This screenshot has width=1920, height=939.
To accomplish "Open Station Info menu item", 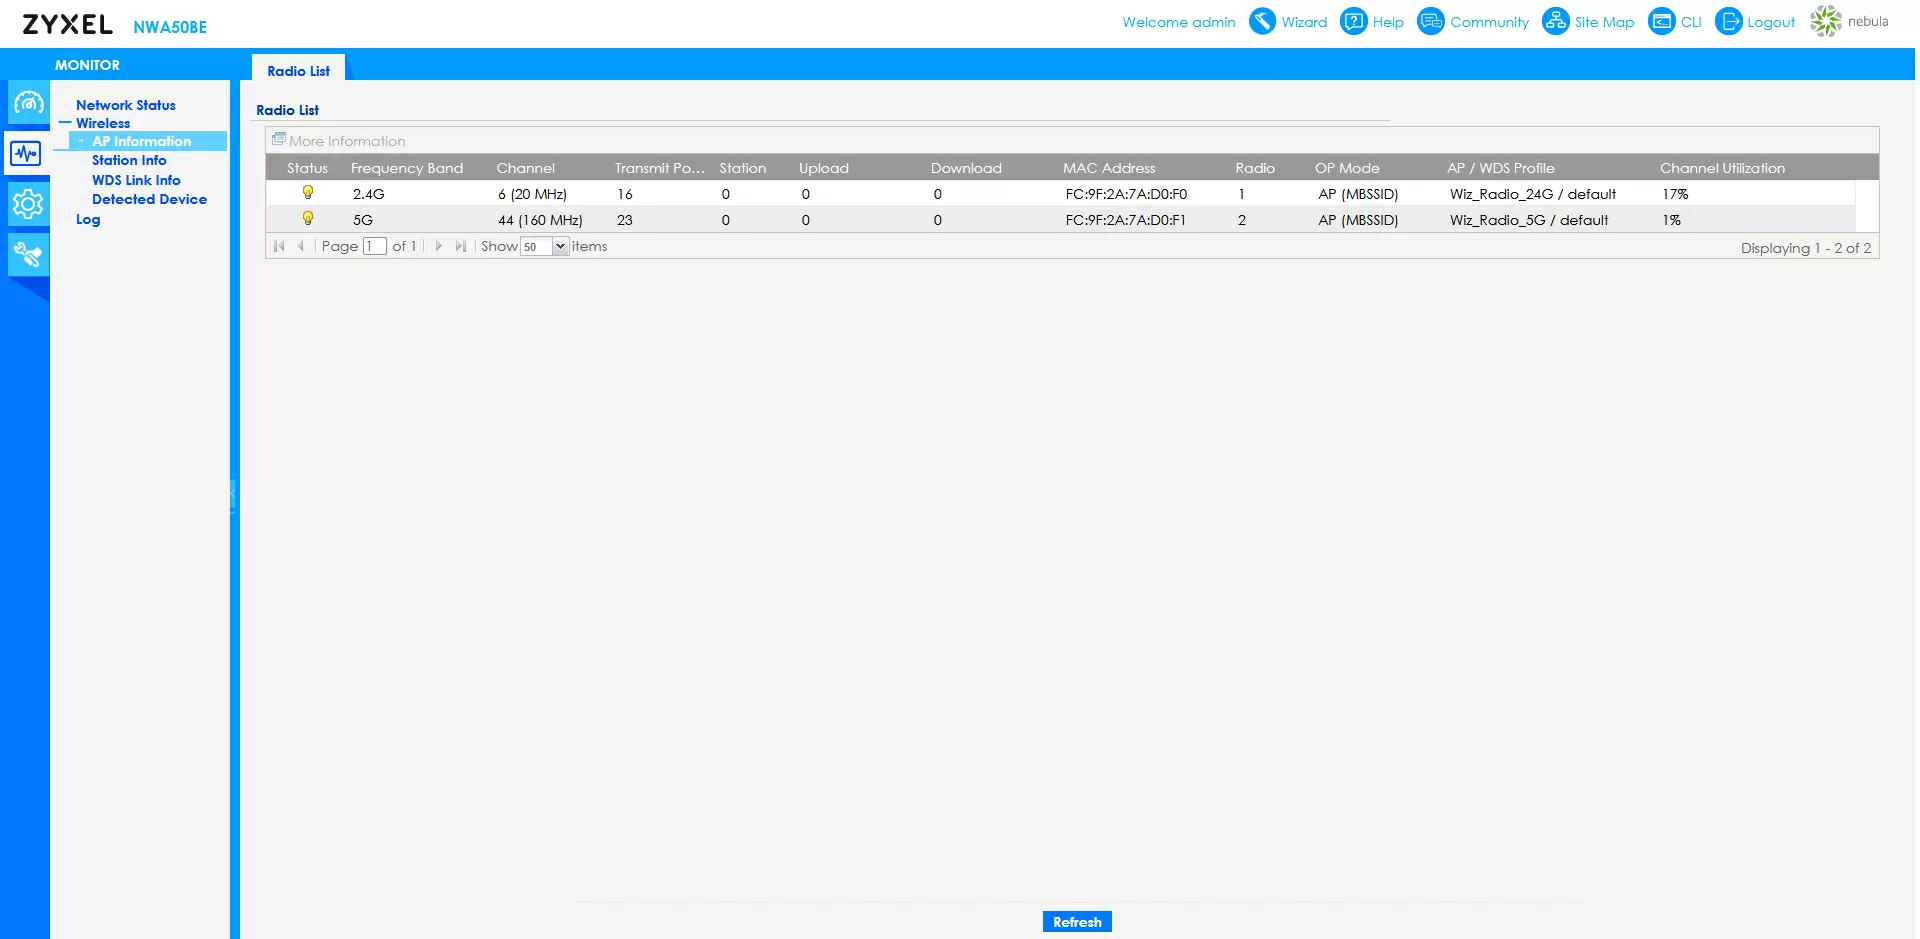I will pyautogui.click(x=129, y=160).
